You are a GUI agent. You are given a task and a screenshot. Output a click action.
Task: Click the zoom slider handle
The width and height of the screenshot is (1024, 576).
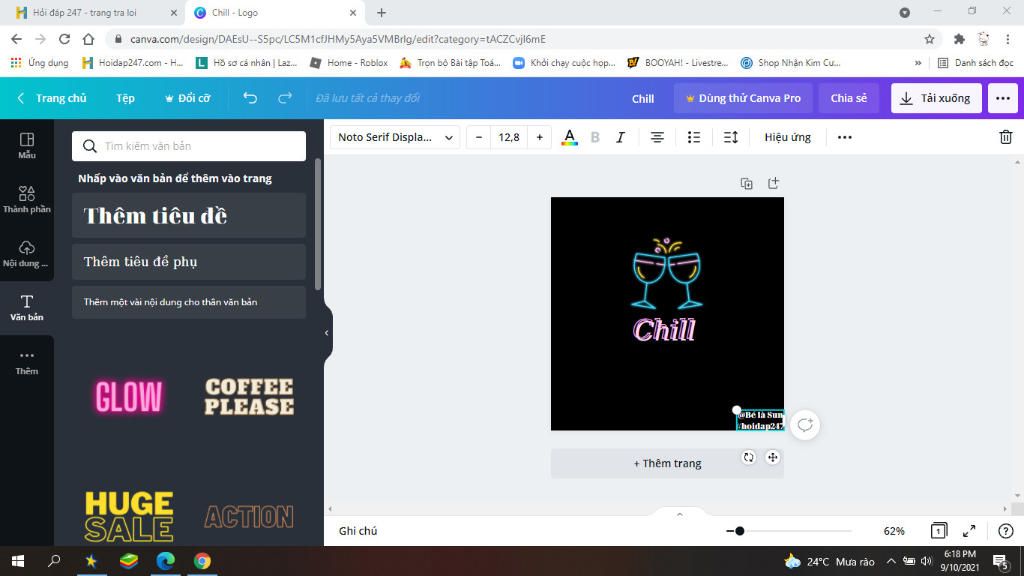click(x=739, y=531)
